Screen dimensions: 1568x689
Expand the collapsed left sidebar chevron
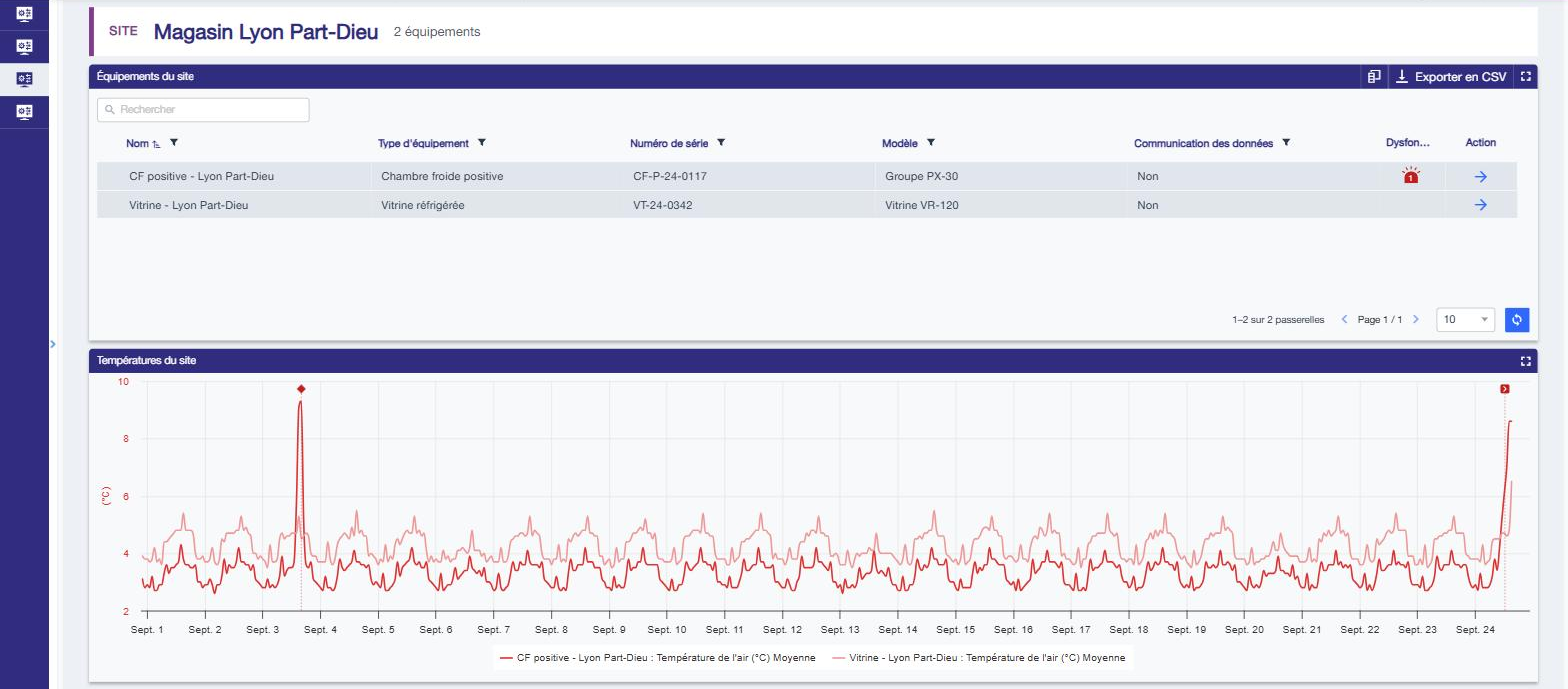click(53, 344)
